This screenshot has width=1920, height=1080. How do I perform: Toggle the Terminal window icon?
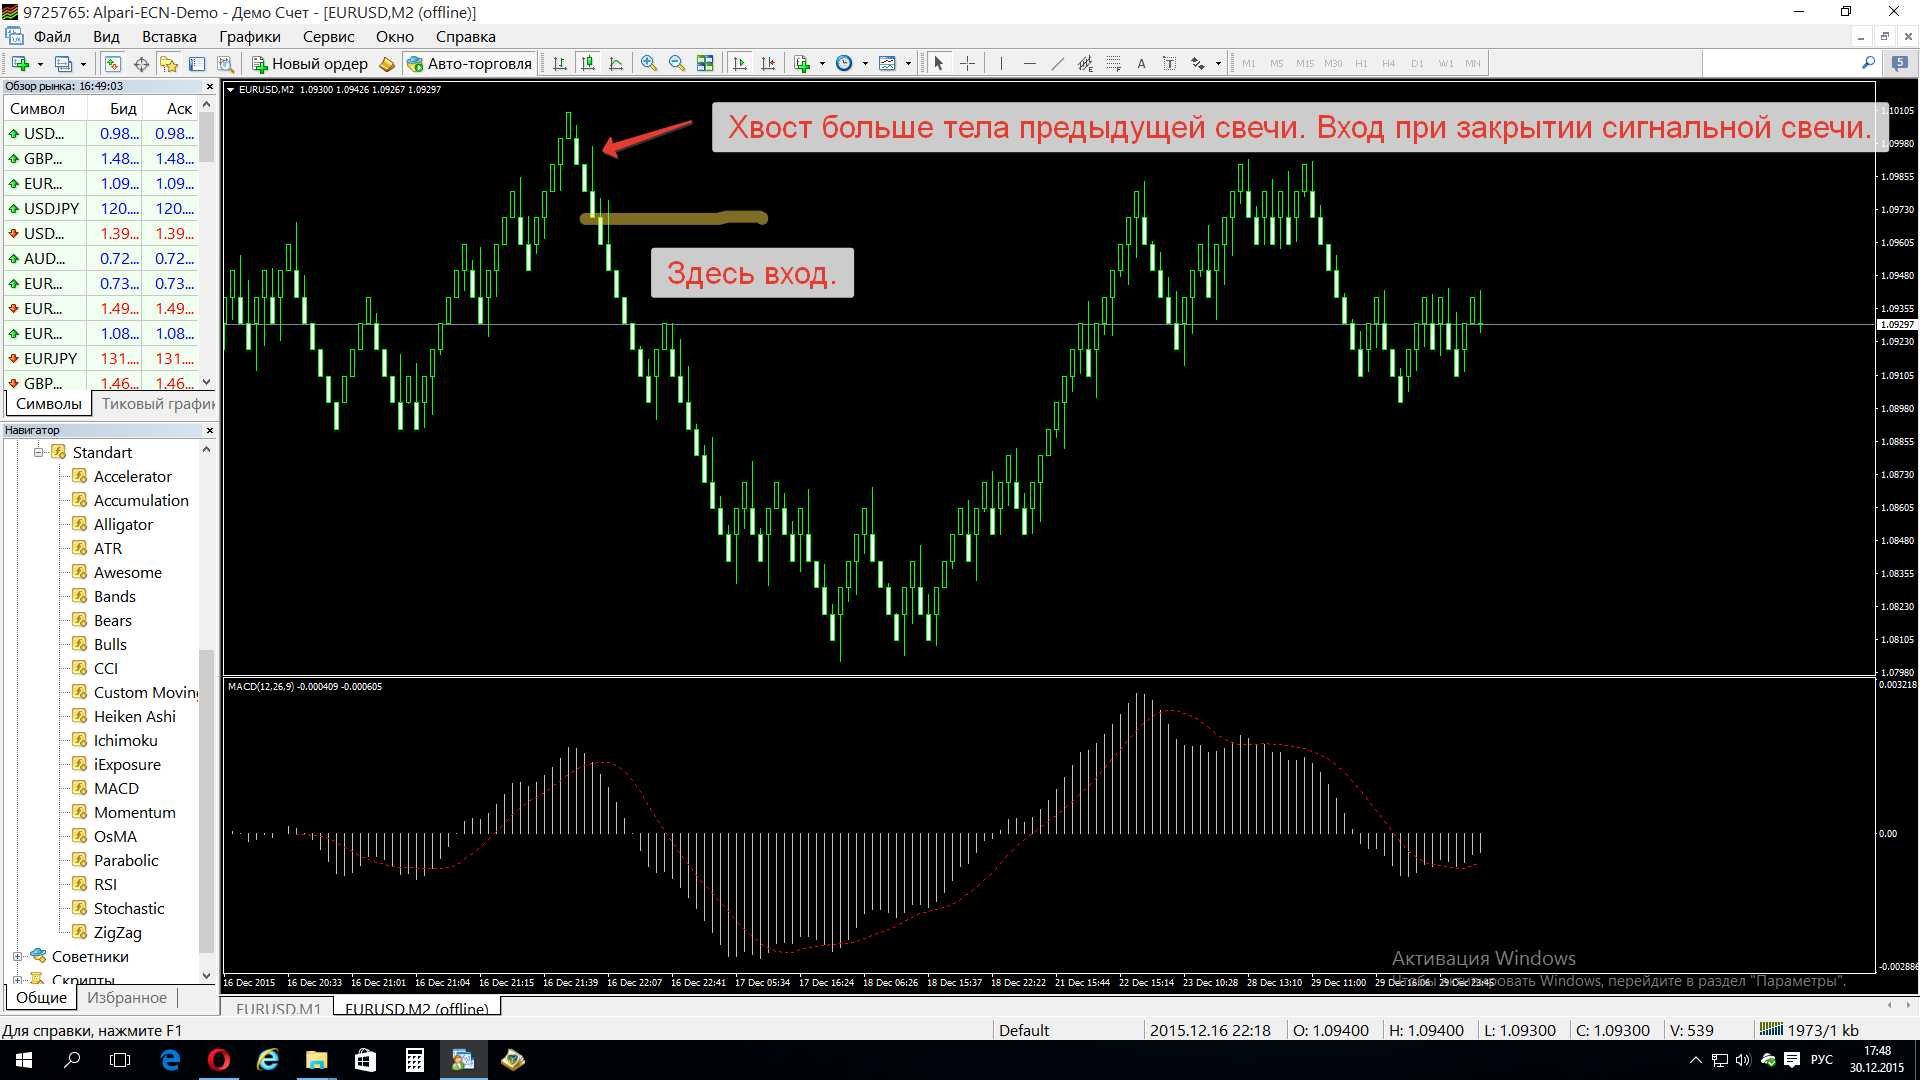[197, 63]
